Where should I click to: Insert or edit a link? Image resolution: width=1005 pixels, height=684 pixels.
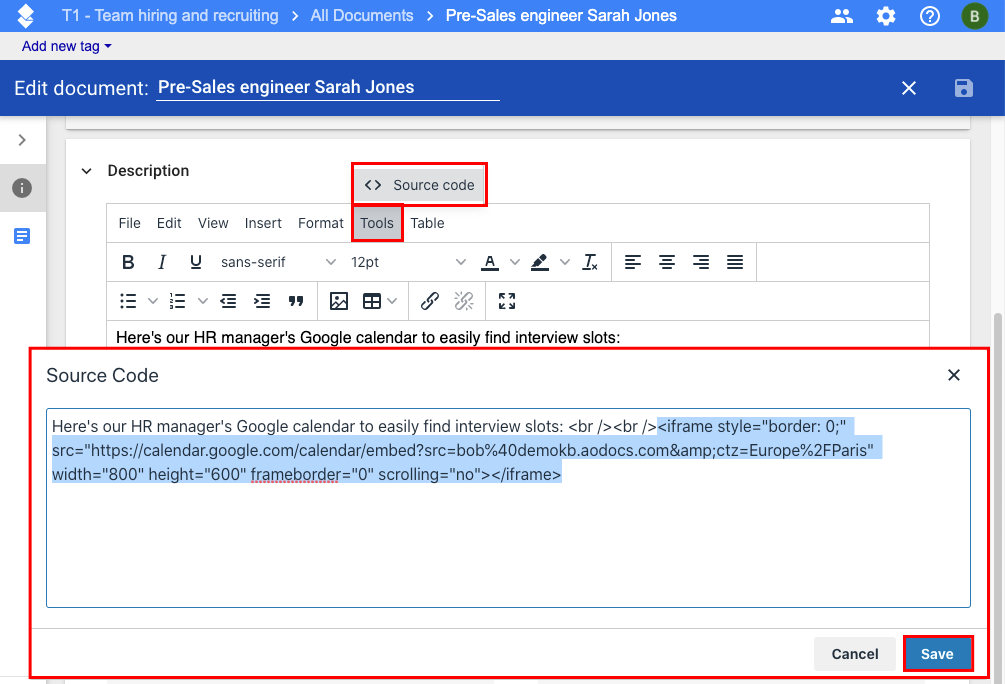pyautogui.click(x=429, y=301)
